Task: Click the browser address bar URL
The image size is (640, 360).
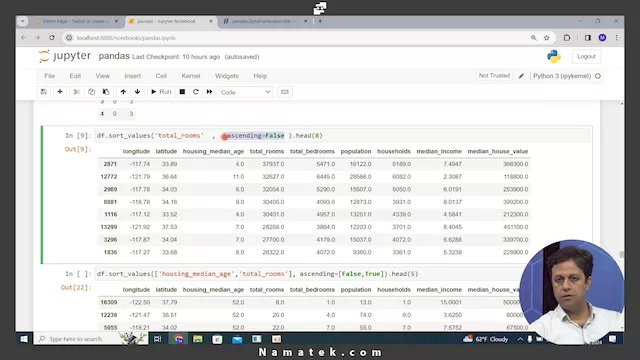Action: [x=126, y=38]
